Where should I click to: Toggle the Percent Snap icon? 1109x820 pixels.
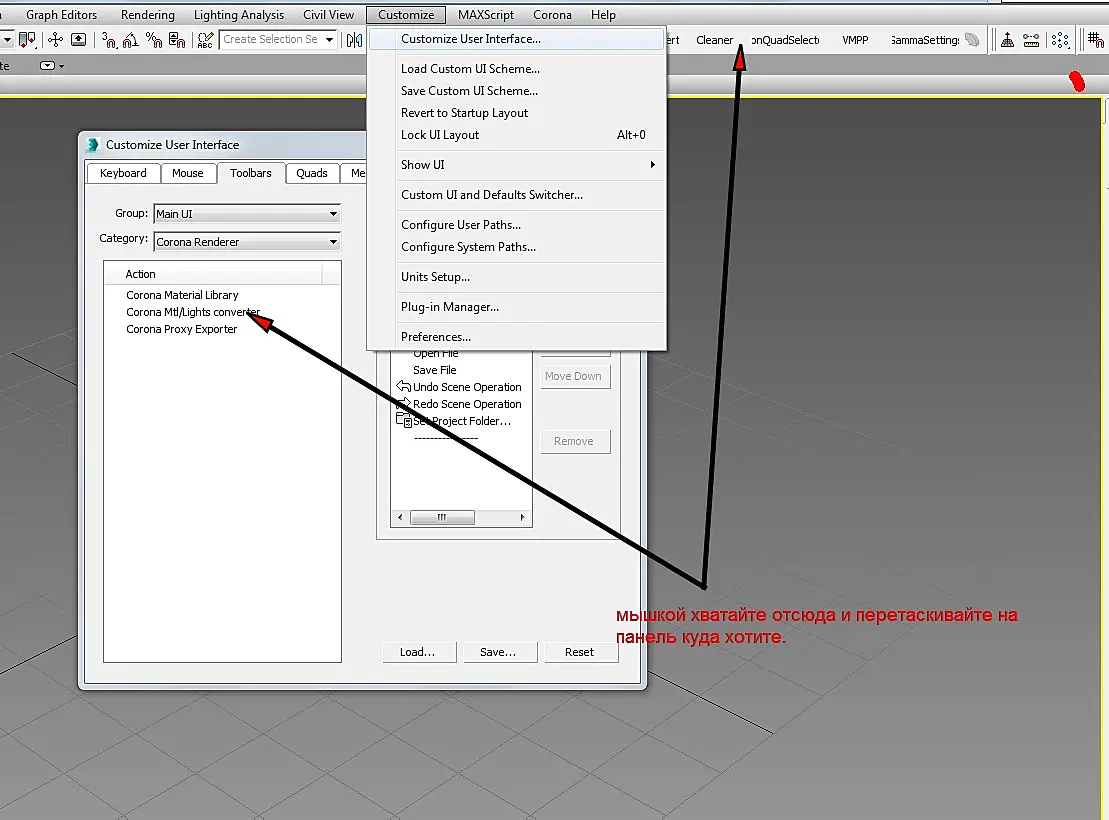153,40
